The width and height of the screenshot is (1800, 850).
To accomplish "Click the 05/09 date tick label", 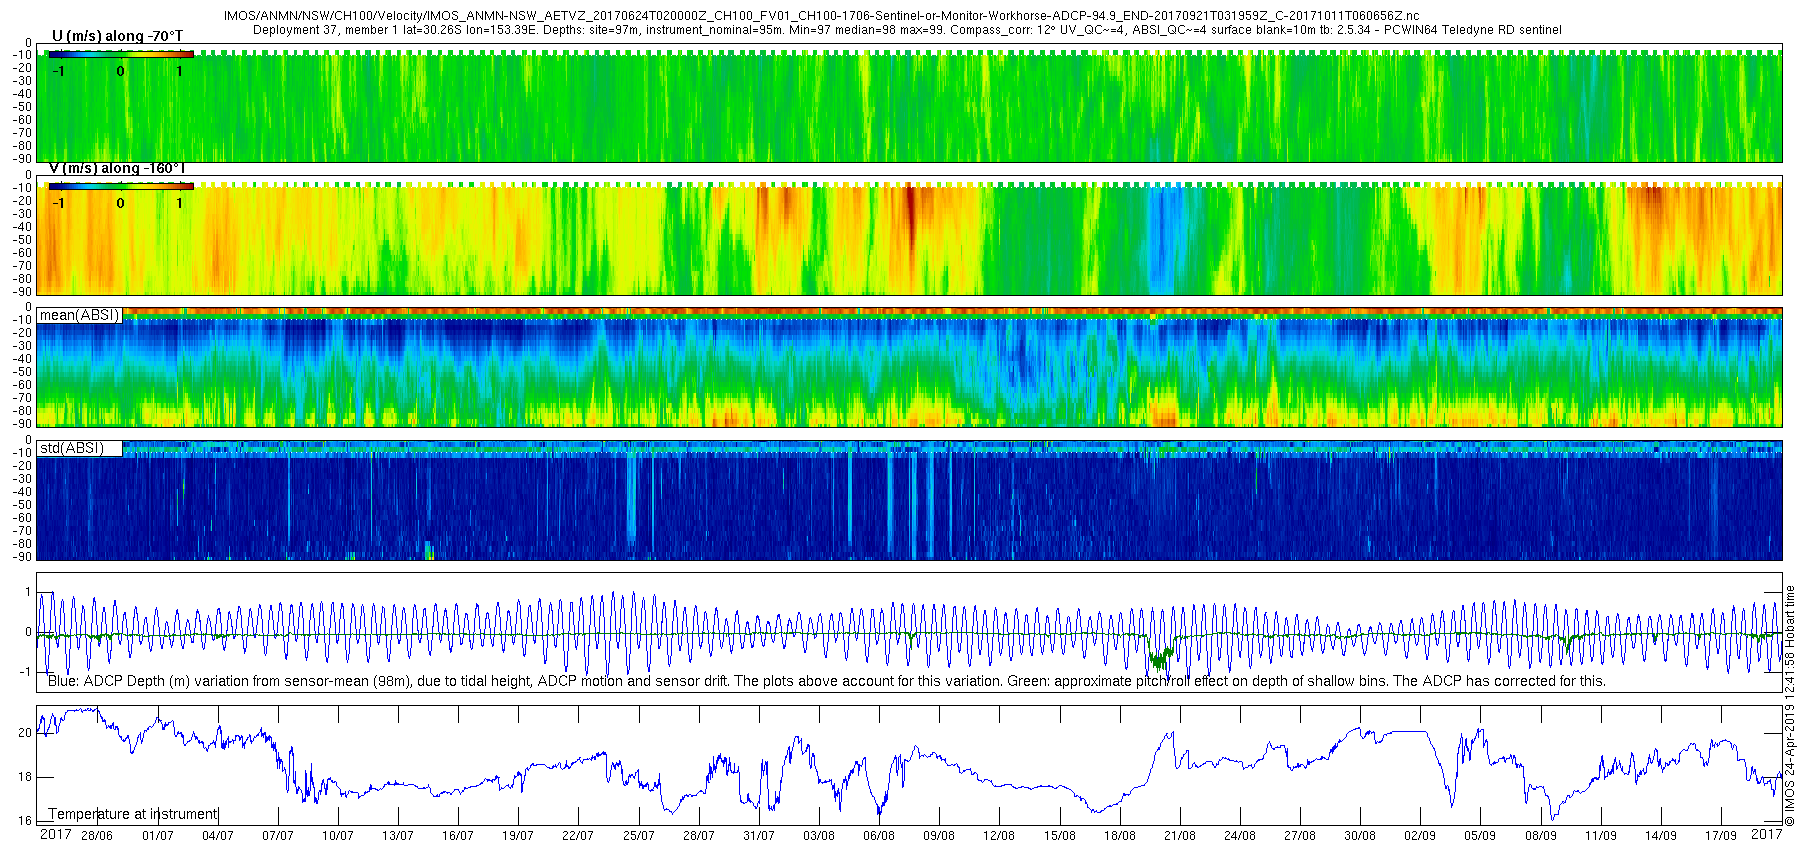I will click(x=1480, y=836).
